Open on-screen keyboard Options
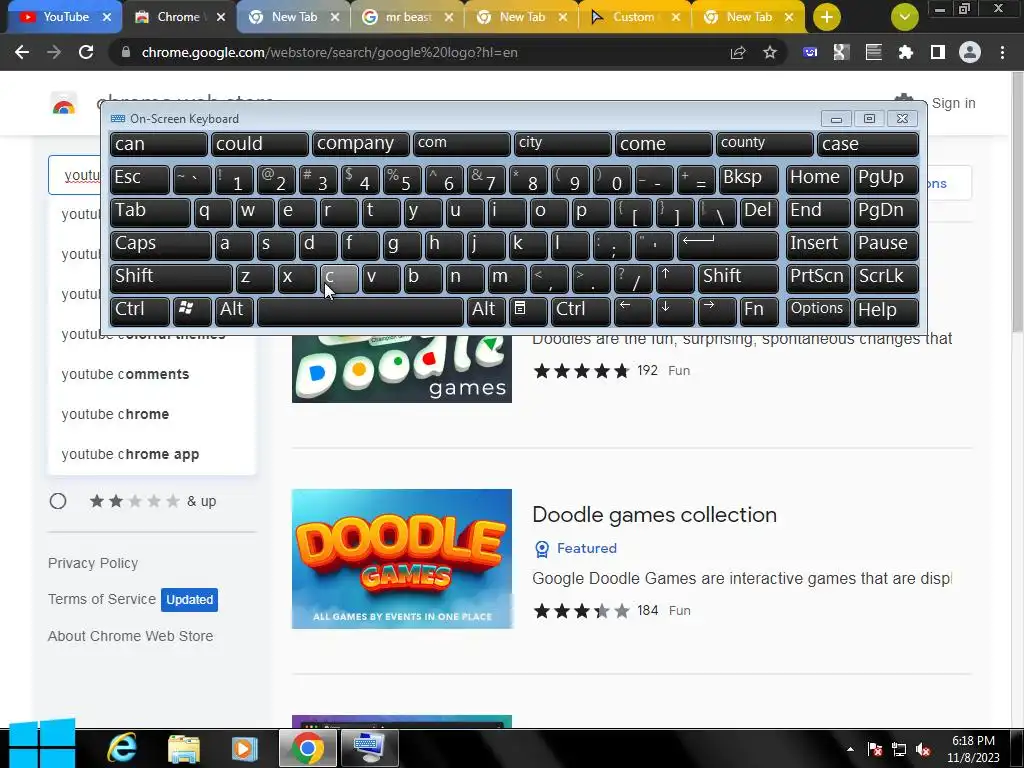The image size is (1024, 768). [818, 311]
